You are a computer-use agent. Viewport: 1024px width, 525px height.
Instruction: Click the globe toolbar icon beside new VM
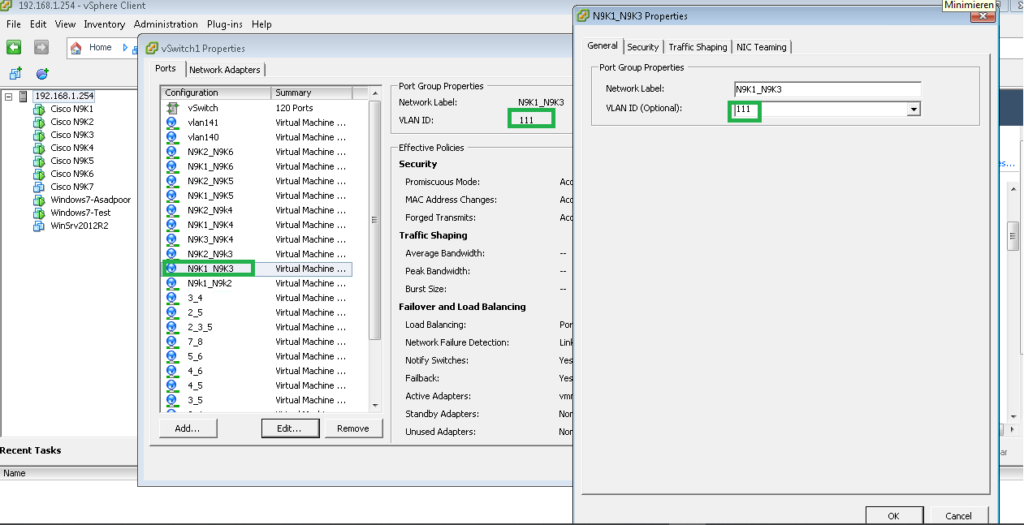click(x=42, y=74)
